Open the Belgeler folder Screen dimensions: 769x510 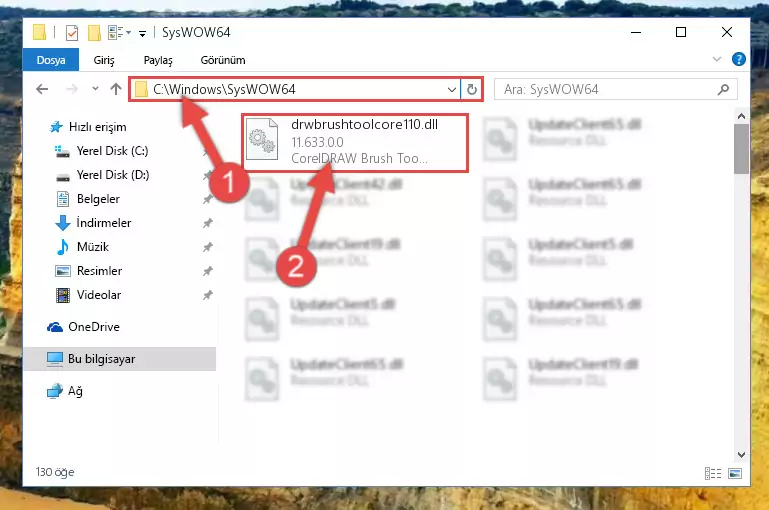98,199
